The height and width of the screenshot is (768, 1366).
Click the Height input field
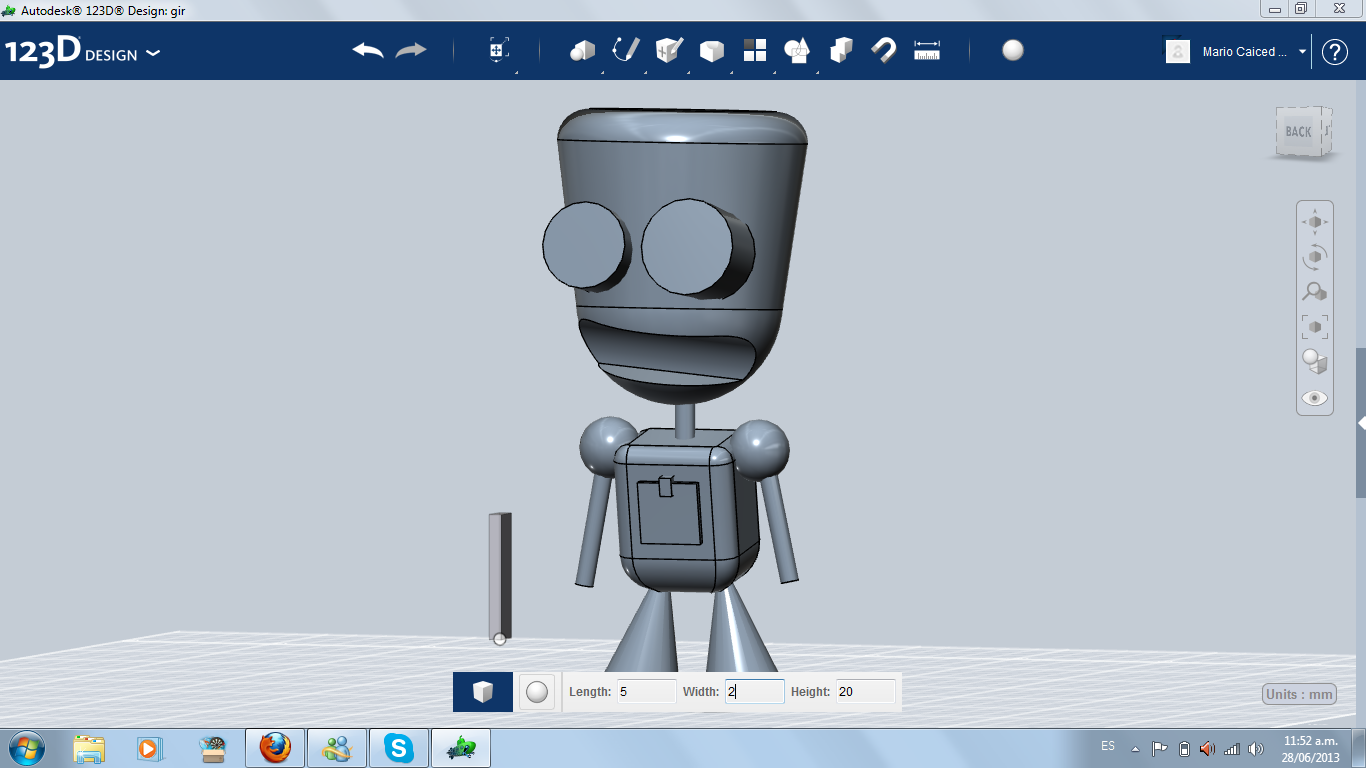pyautogui.click(x=866, y=691)
